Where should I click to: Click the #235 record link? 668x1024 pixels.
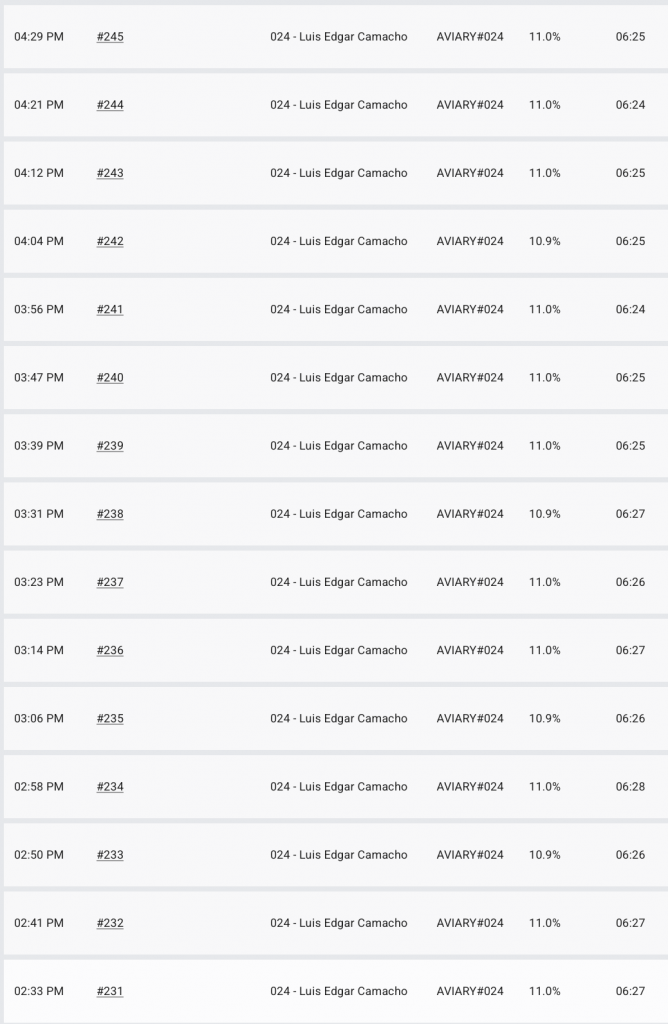point(110,718)
